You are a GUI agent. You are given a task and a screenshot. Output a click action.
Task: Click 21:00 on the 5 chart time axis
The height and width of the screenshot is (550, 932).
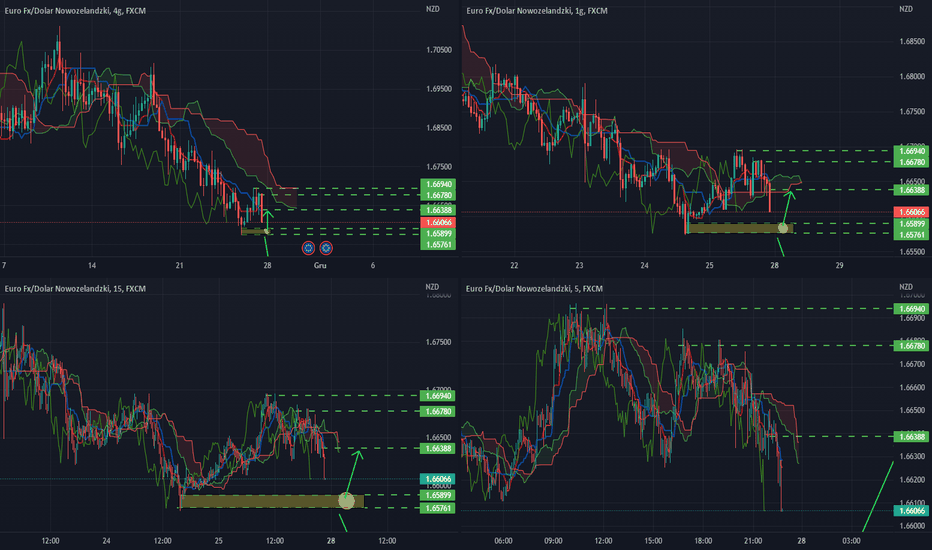pyautogui.click(x=753, y=541)
